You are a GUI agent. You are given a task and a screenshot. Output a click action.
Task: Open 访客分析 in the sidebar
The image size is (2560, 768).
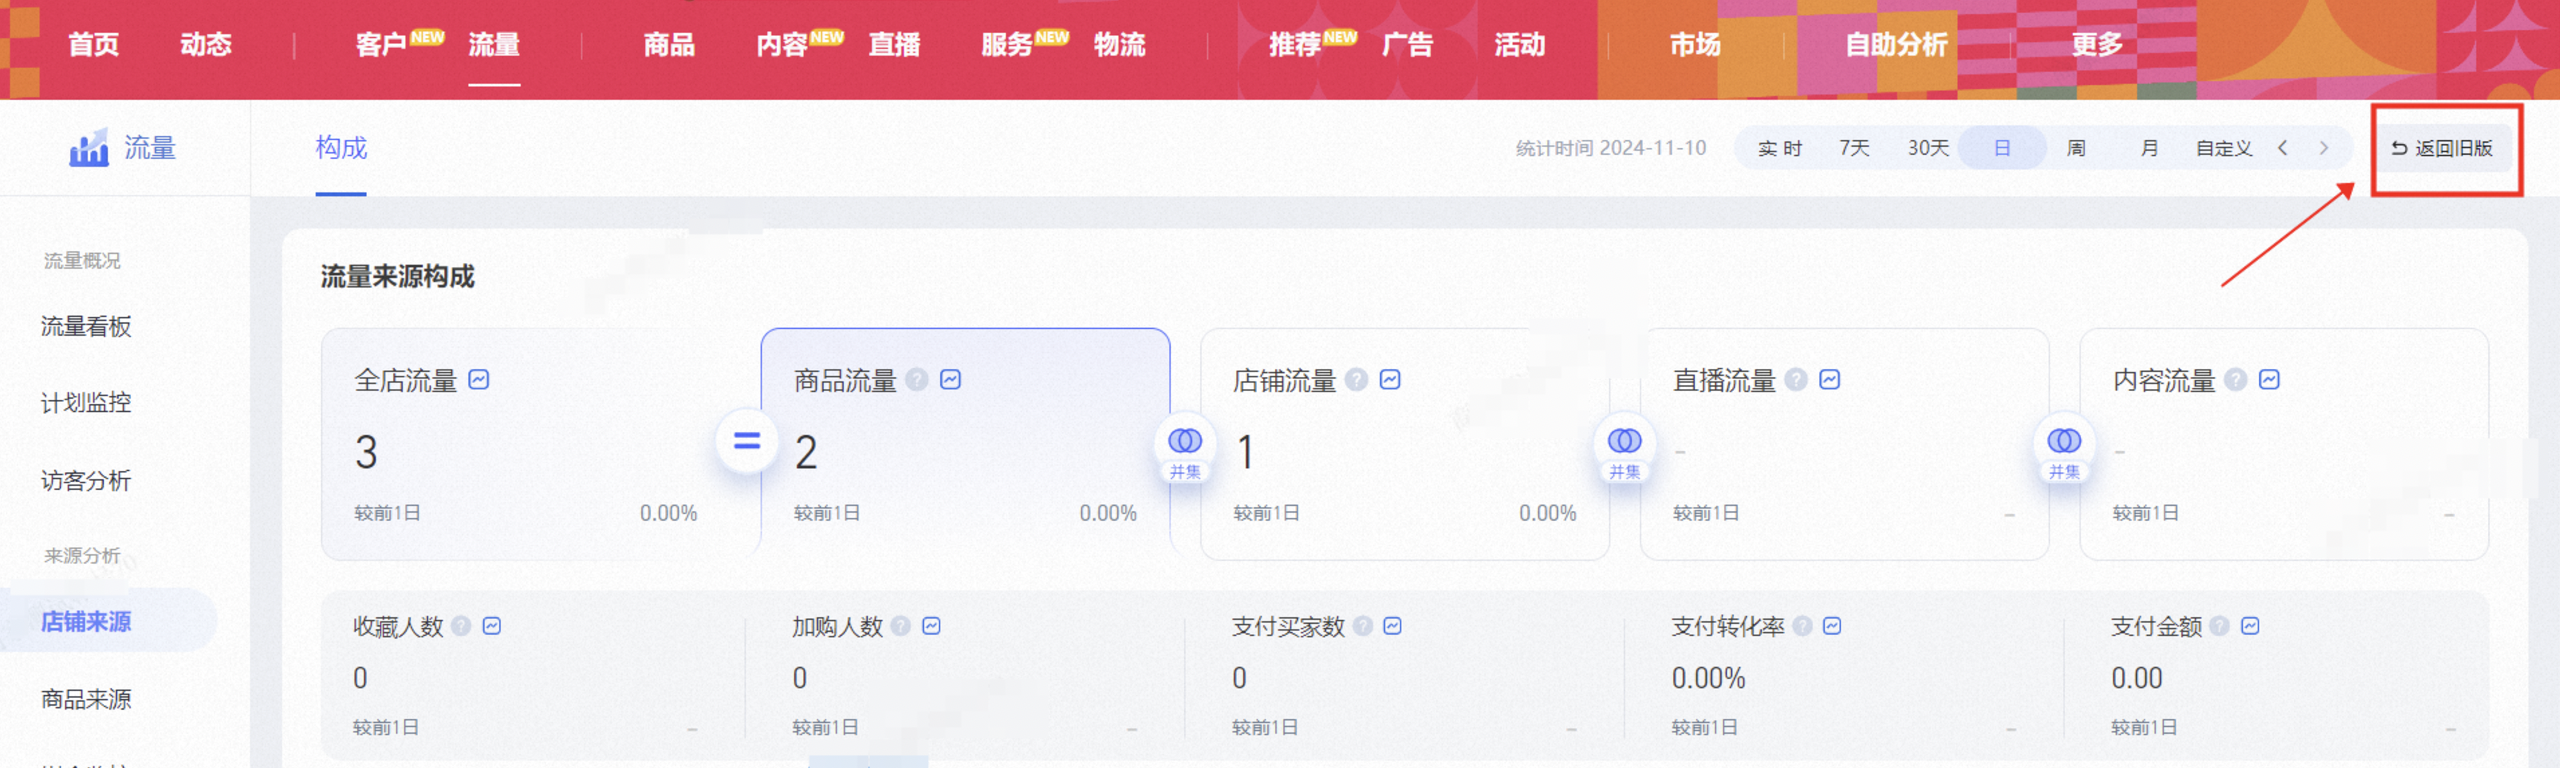pyautogui.click(x=86, y=481)
